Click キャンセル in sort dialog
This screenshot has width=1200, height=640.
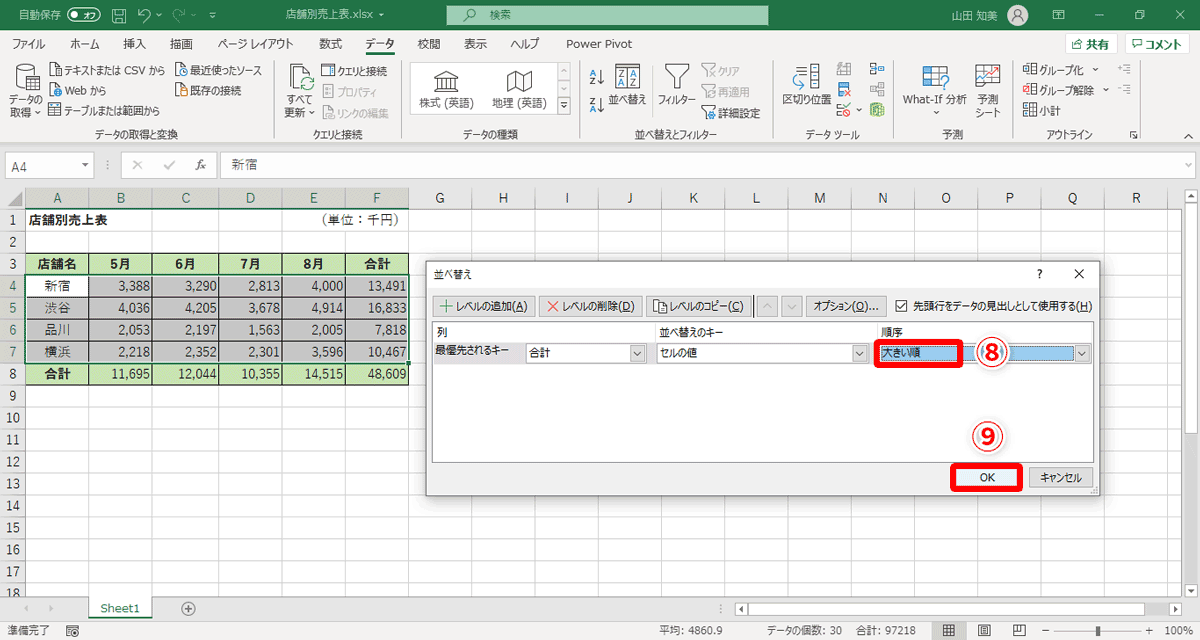coord(1062,478)
